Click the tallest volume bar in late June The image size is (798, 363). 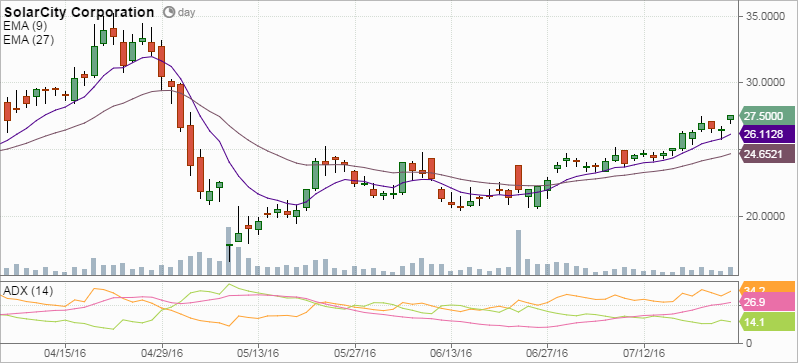[518, 253]
